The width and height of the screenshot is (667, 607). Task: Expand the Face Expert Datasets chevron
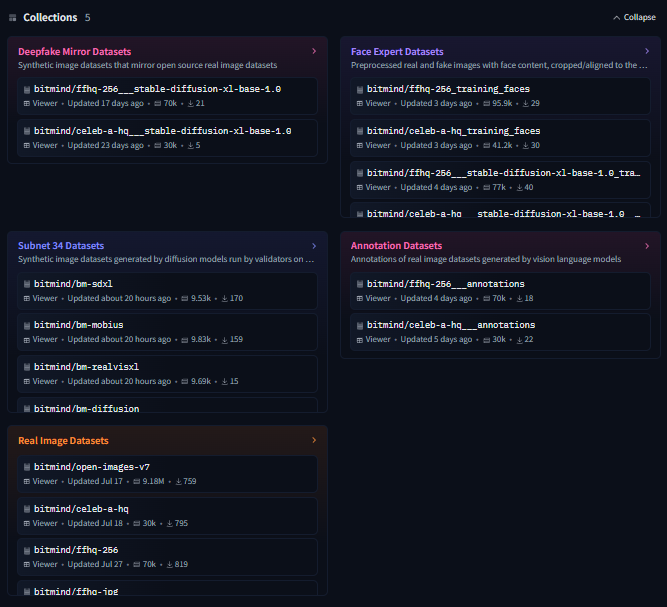coord(647,51)
